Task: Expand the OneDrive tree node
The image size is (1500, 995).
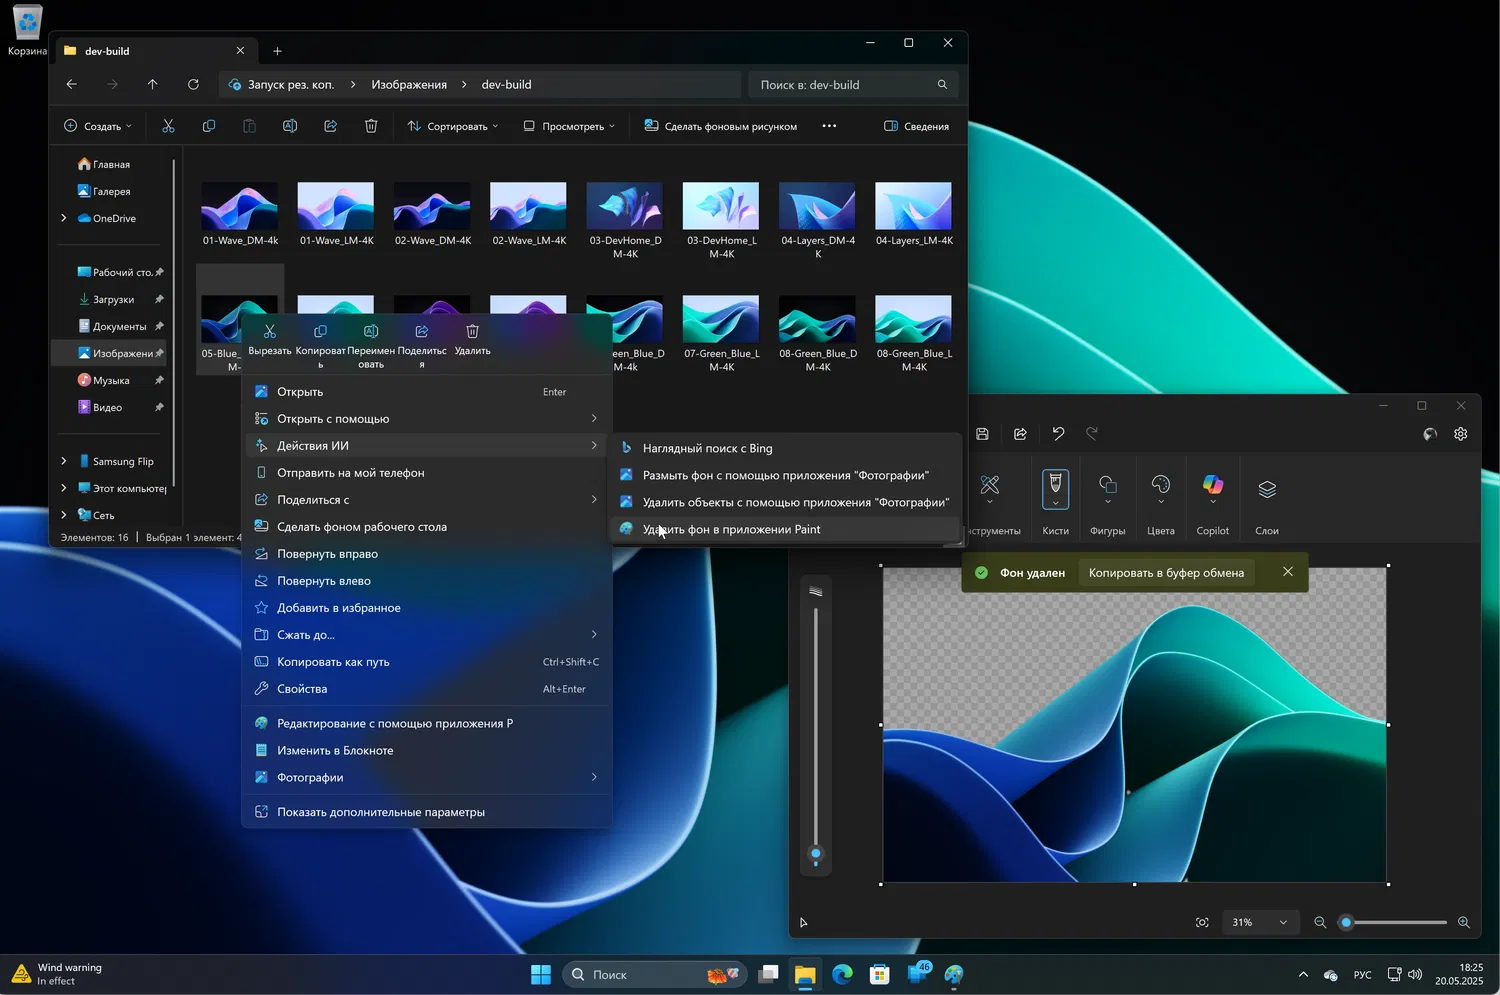Action: (x=64, y=218)
